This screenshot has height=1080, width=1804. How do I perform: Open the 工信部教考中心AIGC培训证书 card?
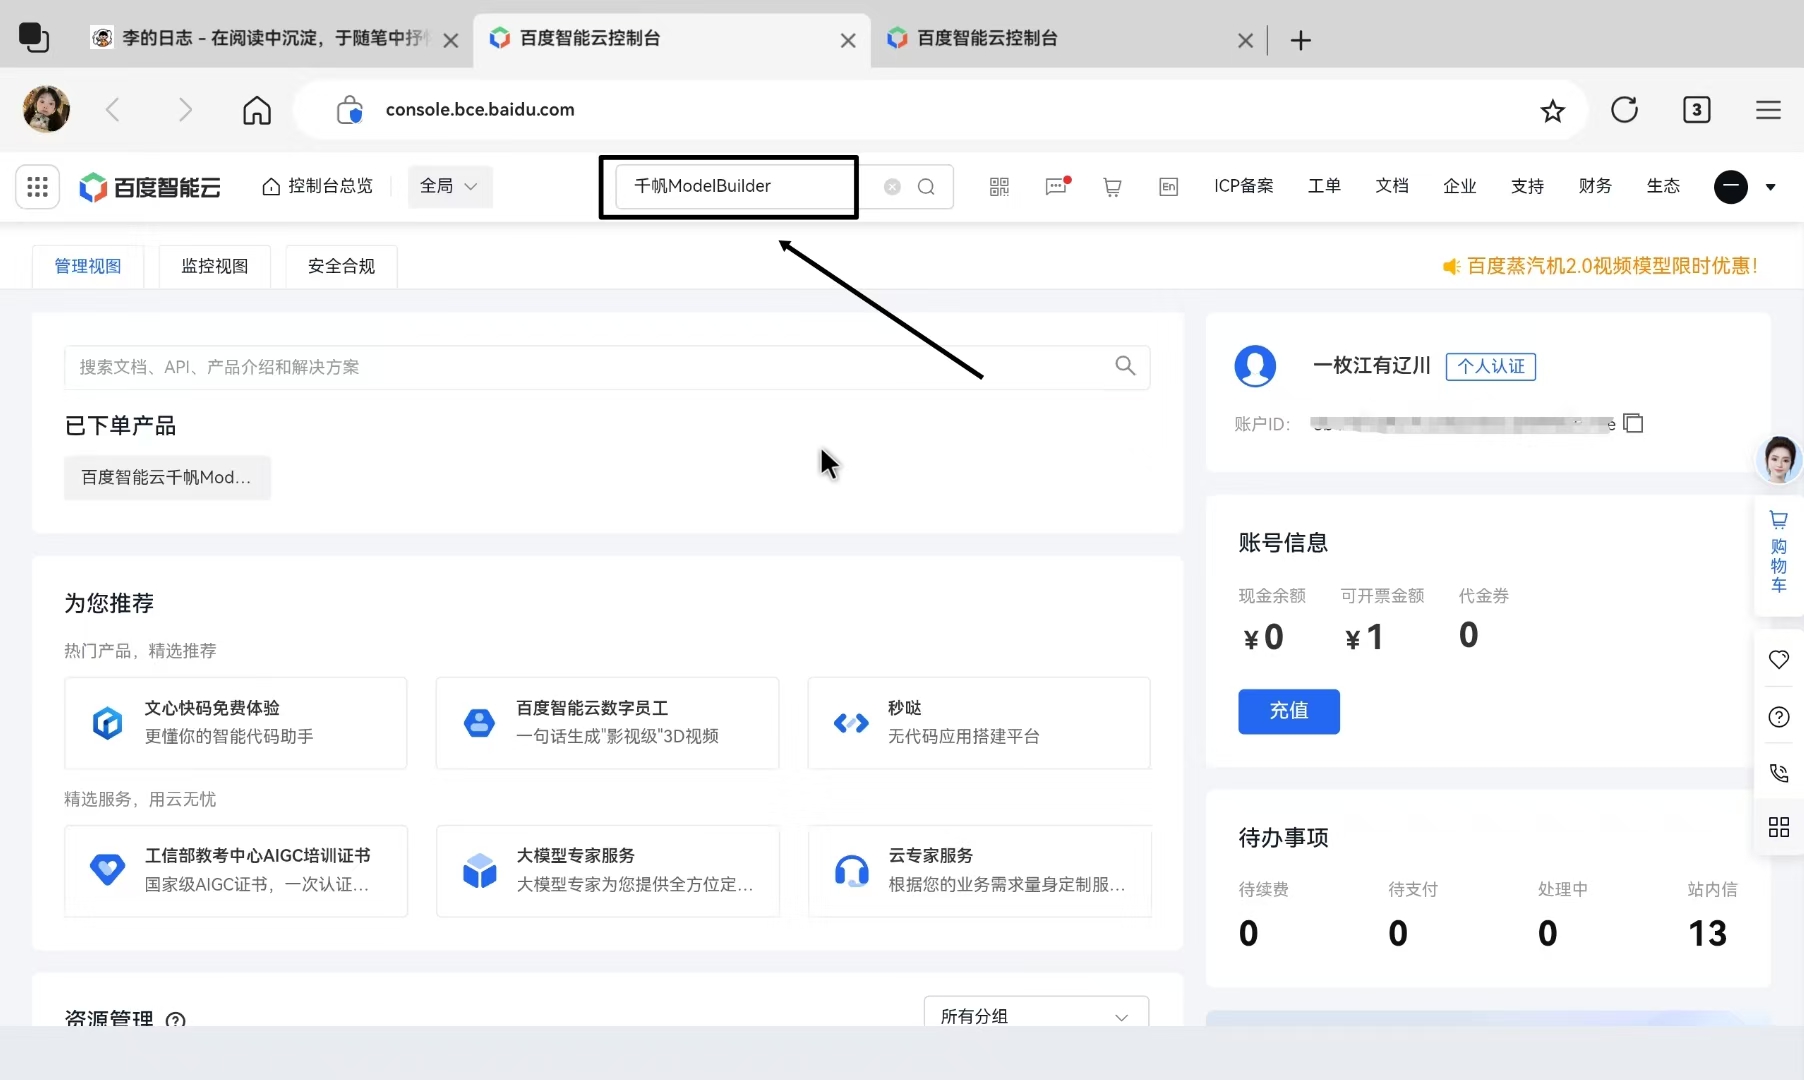(x=235, y=870)
